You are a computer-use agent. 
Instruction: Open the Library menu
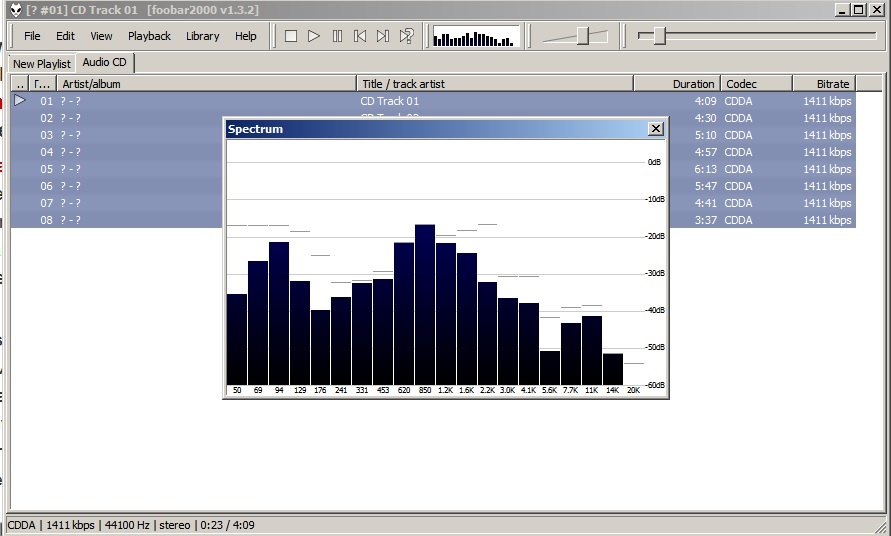click(x=202, y=36)
